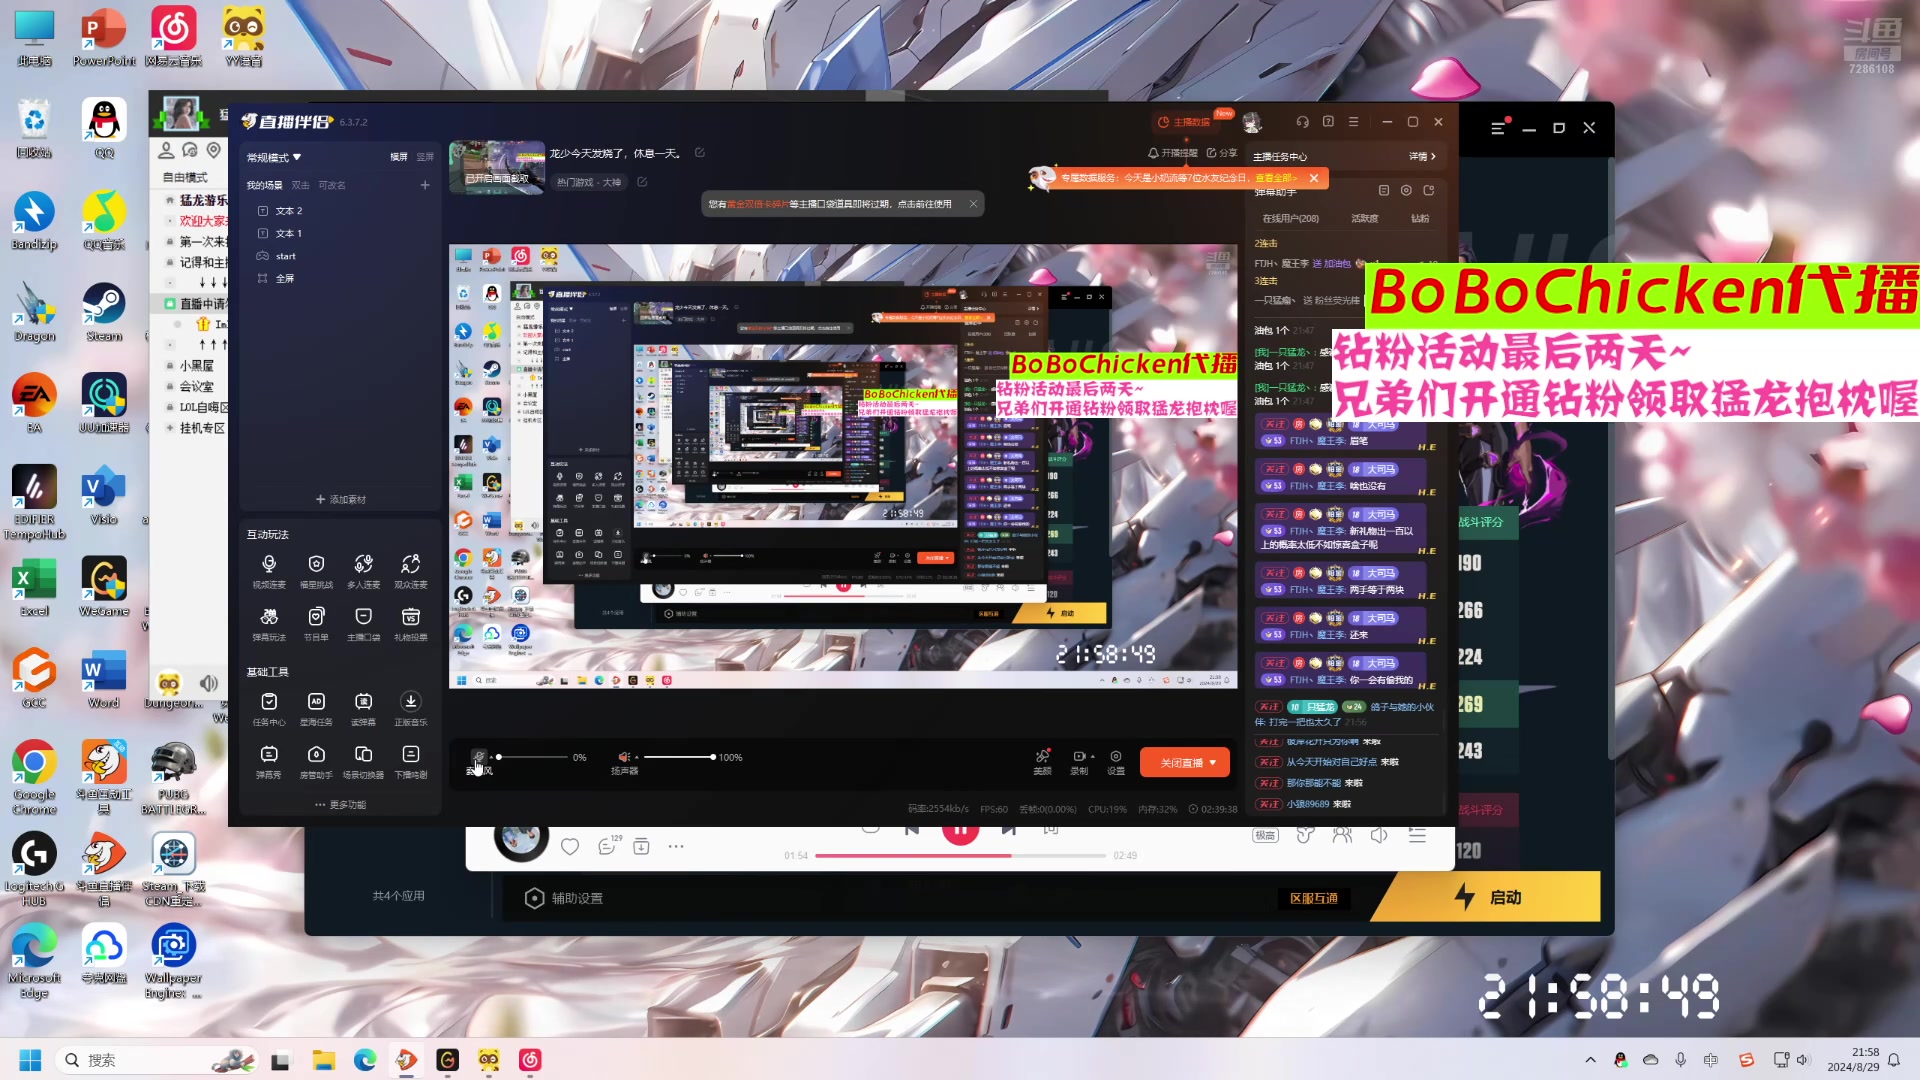Open 房管助手 room manager assistant
The width and height of the screenshot is (1920, 1080).
click(x=316, y=761)
